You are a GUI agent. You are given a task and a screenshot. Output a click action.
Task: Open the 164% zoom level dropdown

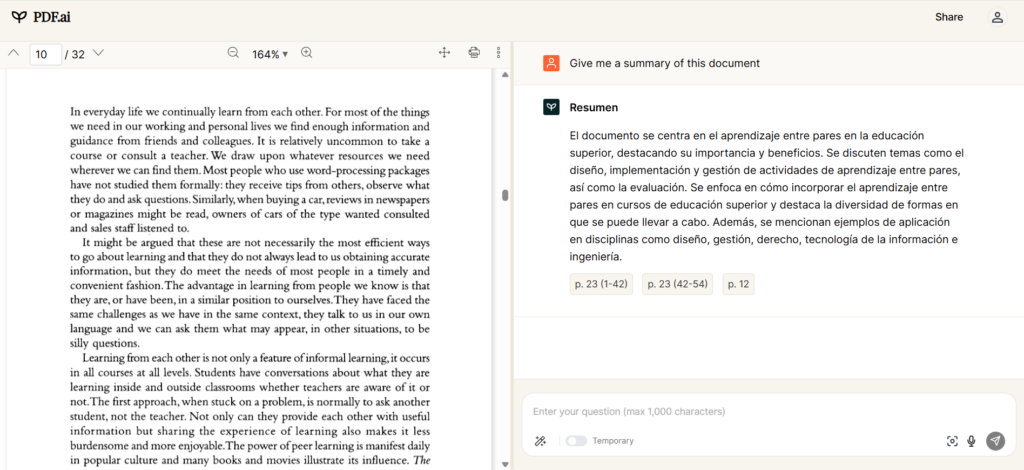269,54
